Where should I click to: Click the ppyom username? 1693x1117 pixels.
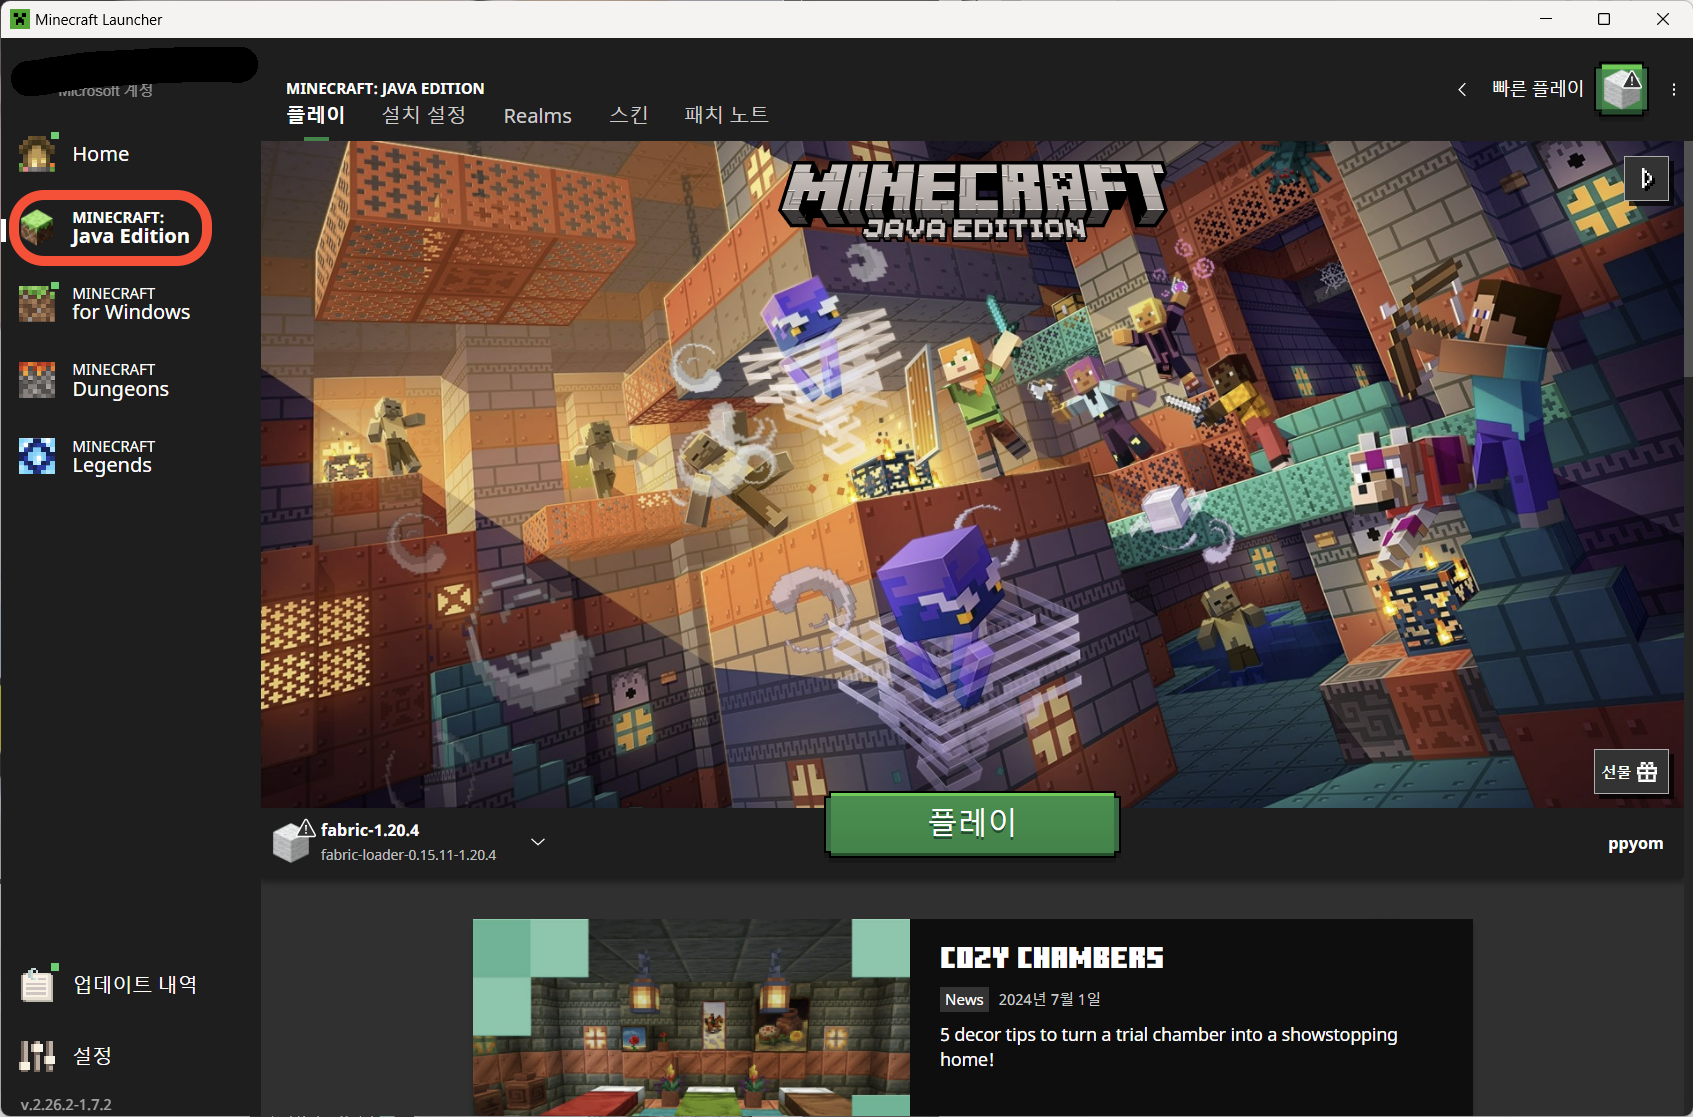click(1635, 844)
